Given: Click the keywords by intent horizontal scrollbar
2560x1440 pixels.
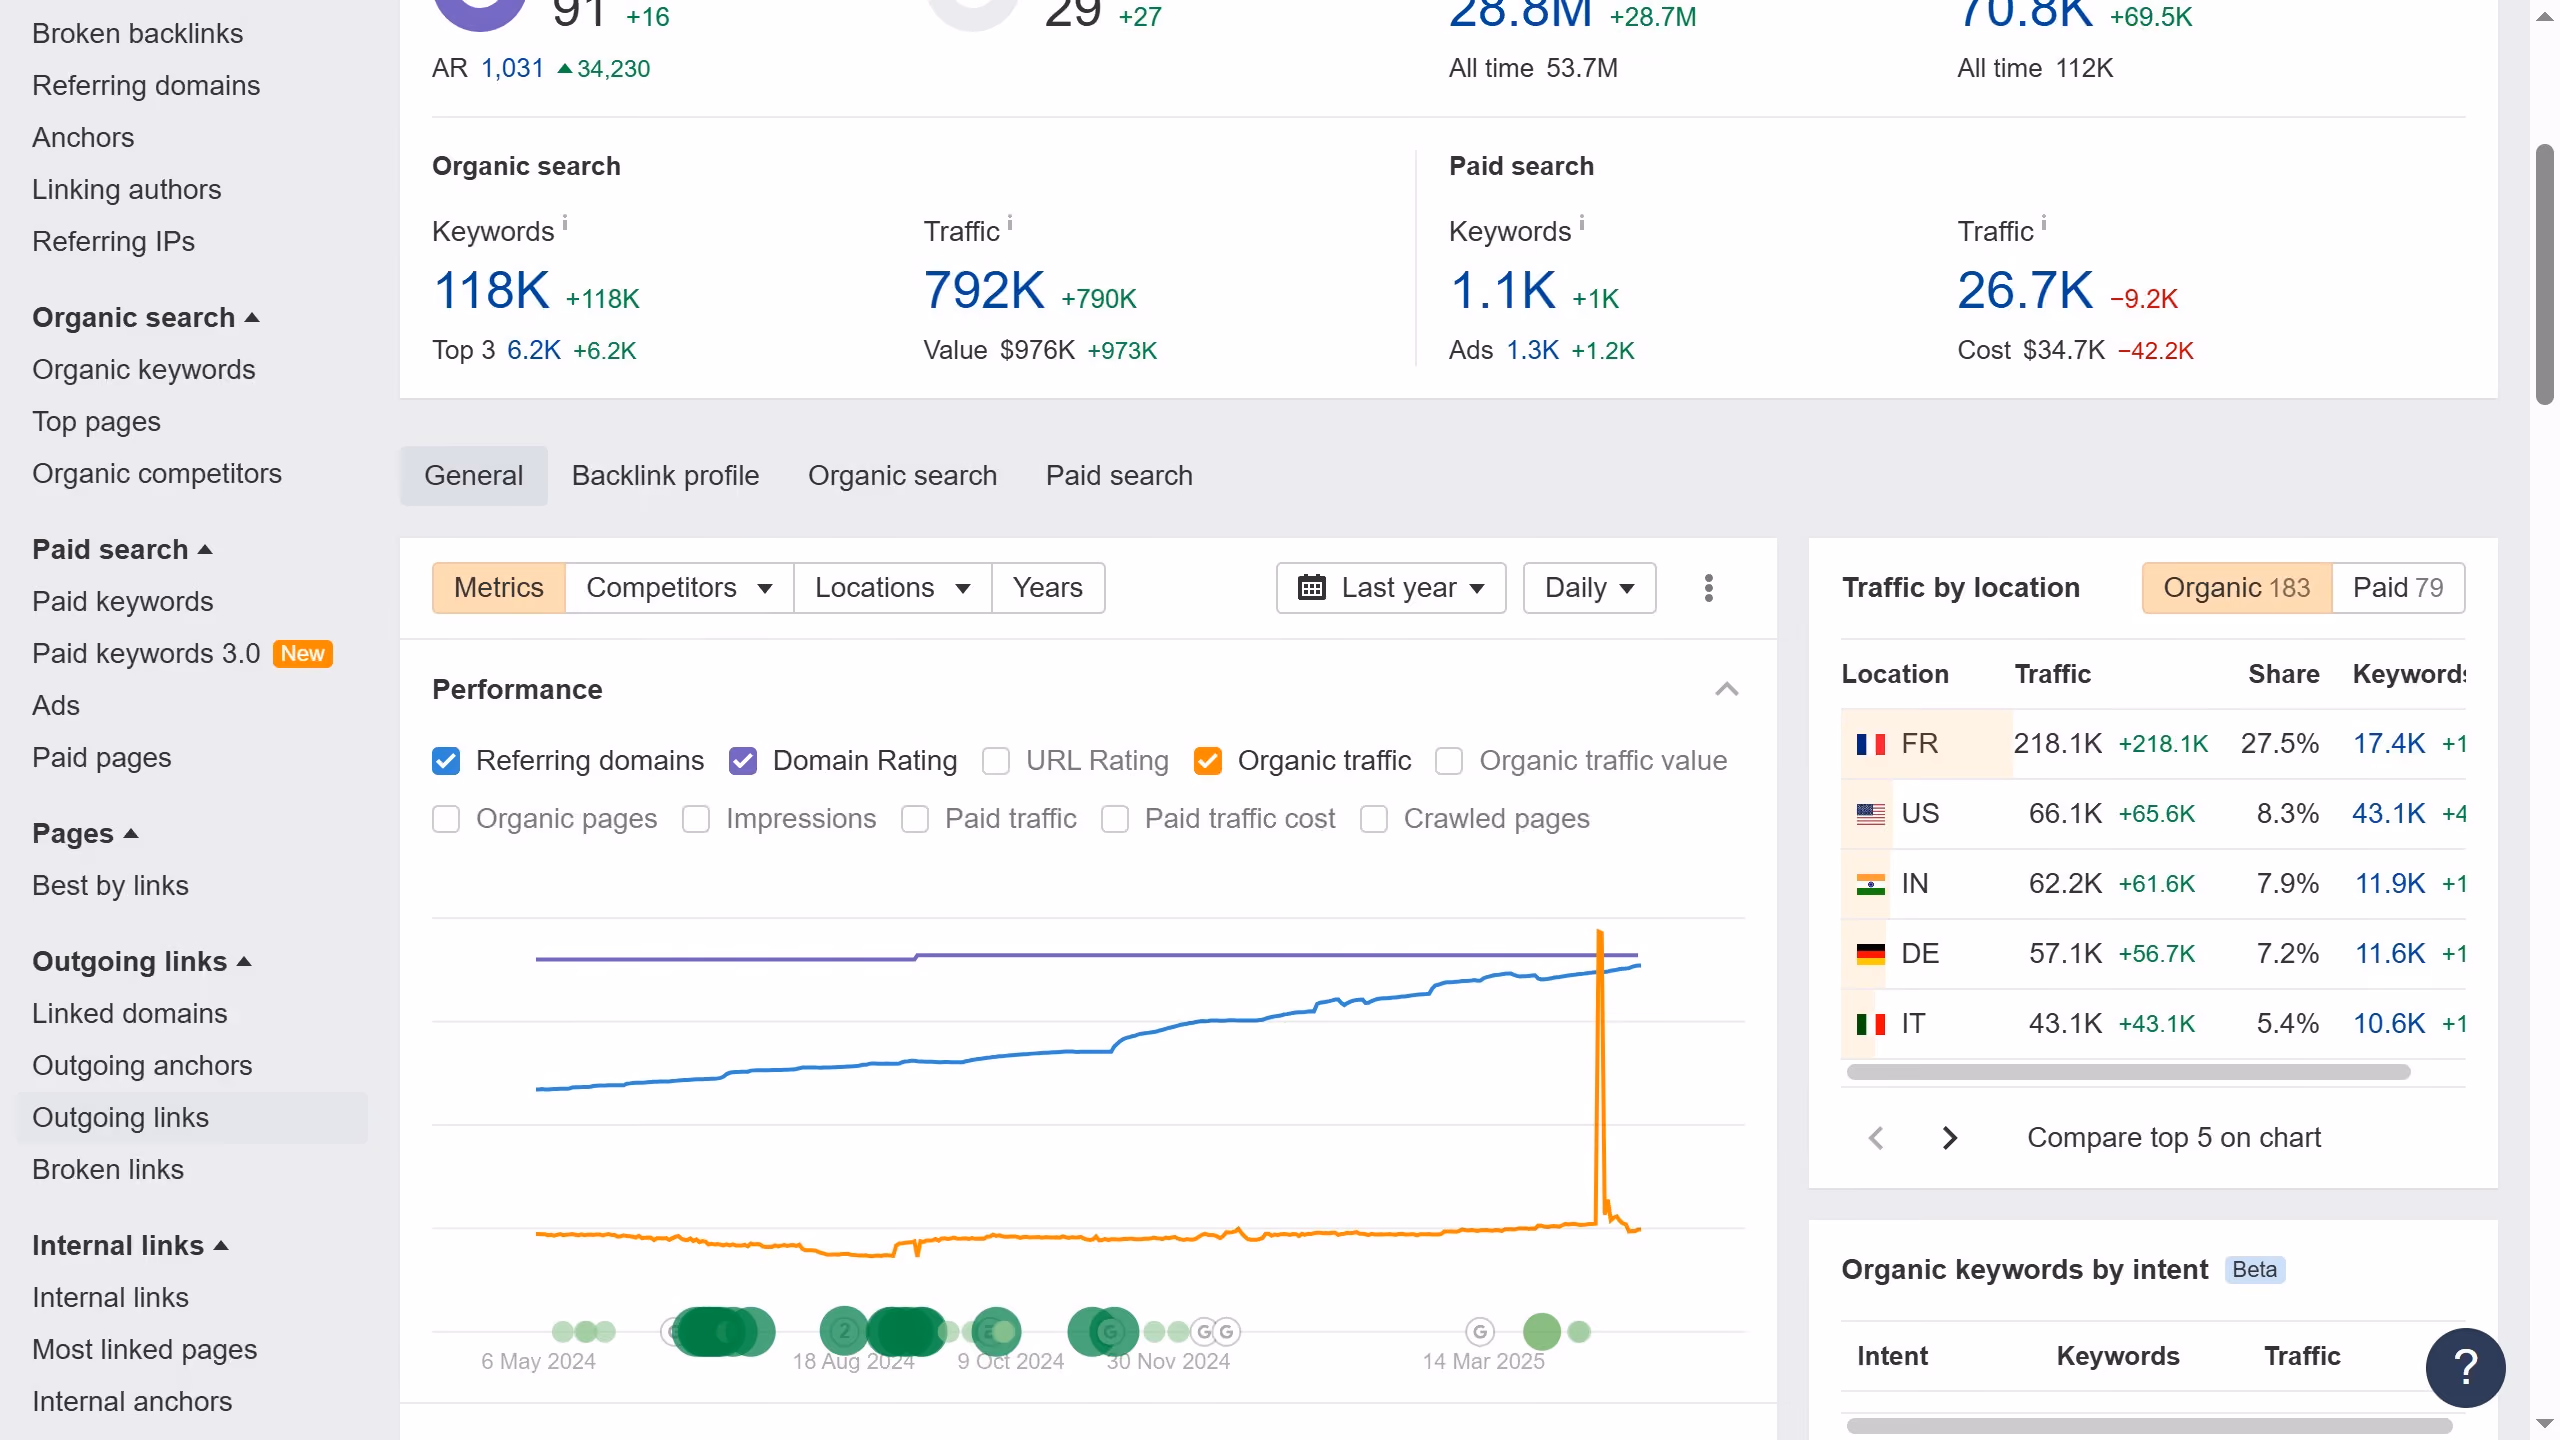Looking at the screenshot, I should (2149, 1426).
